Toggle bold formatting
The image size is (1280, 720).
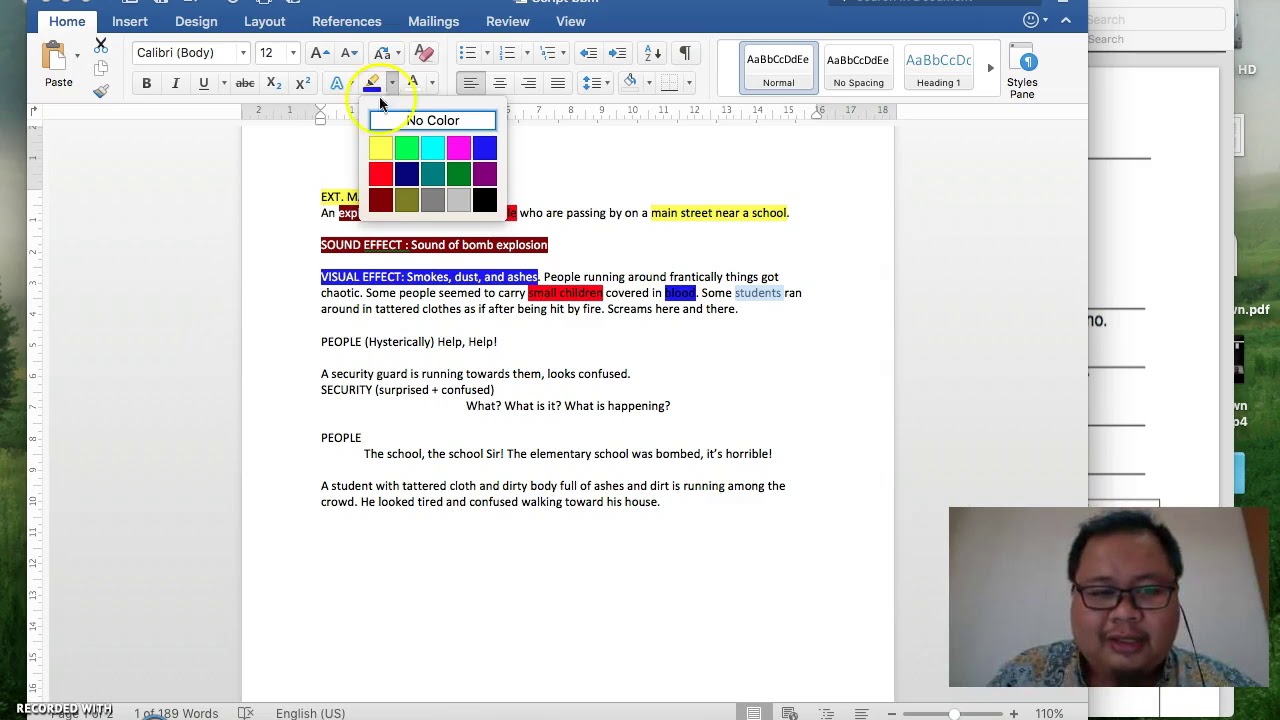point(146,83)
